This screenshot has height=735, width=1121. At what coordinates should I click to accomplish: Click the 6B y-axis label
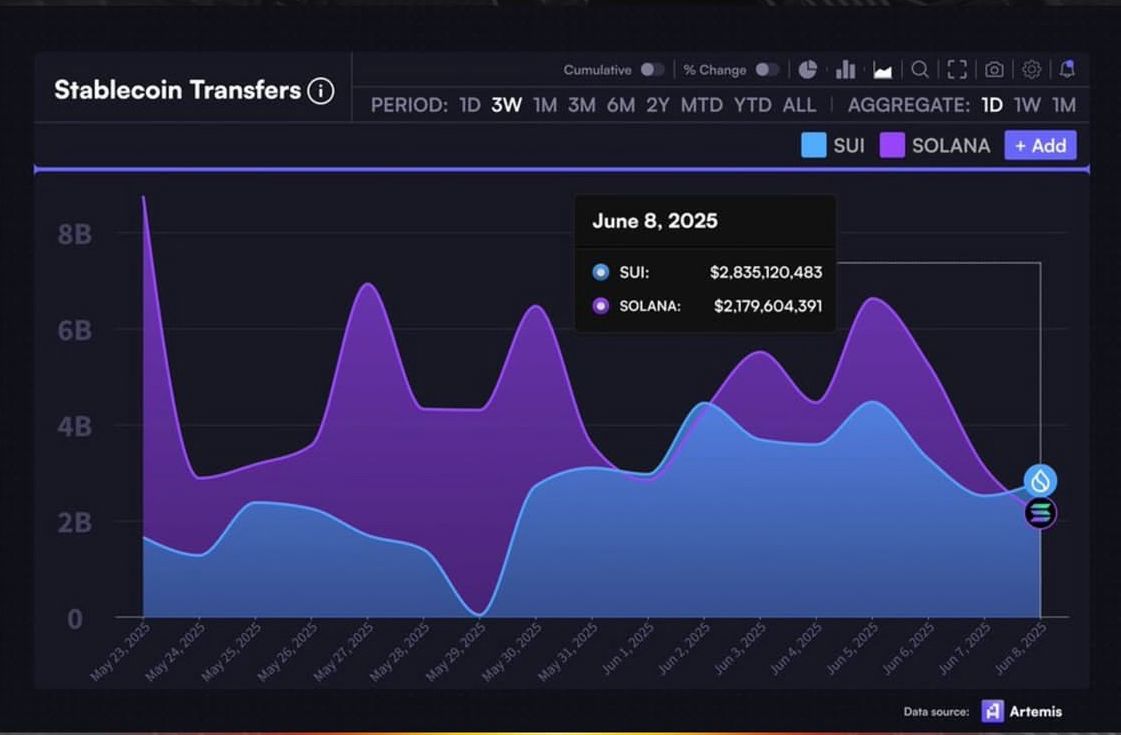(x=75, y=330)
